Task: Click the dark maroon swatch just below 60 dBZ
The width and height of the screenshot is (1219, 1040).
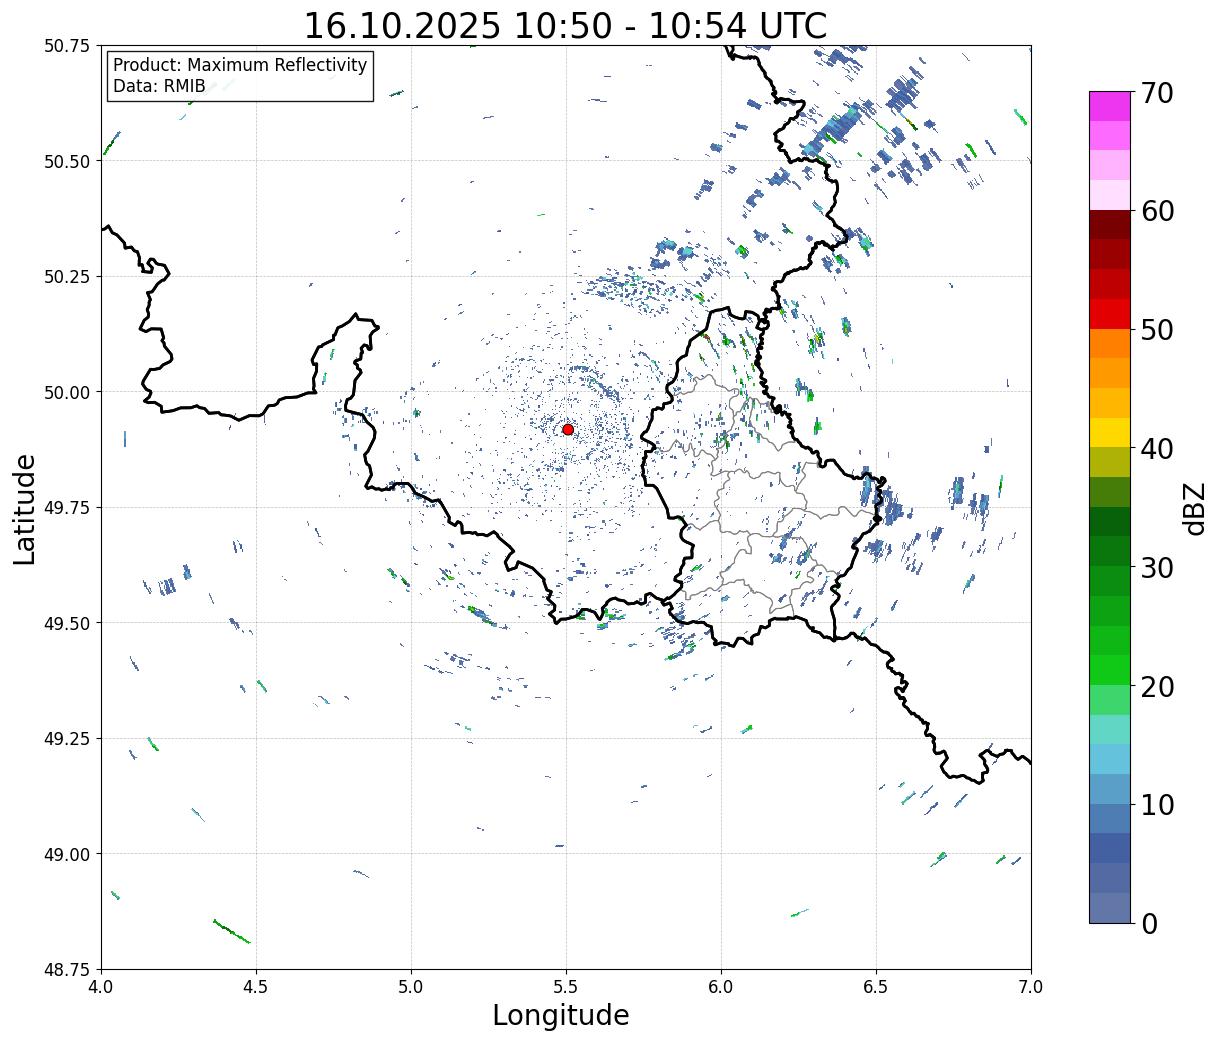Action: [x=1110, y=225]
